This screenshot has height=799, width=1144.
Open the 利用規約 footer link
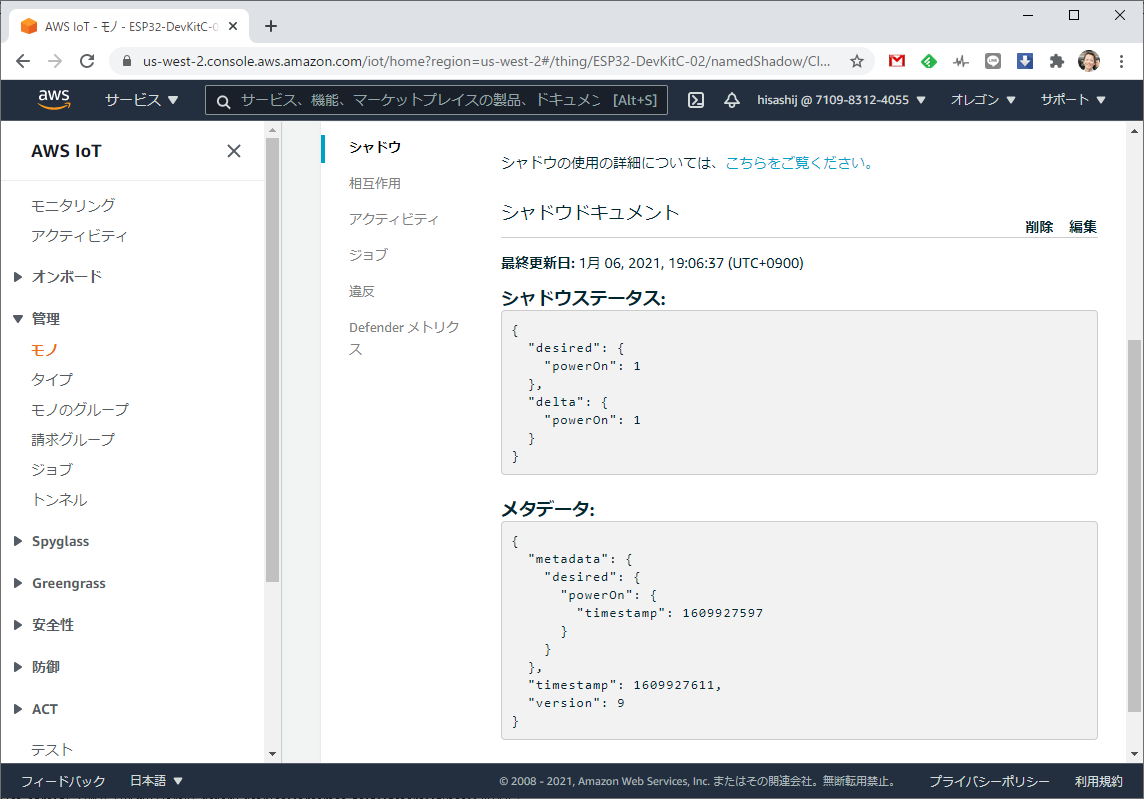pos(1098,781)
